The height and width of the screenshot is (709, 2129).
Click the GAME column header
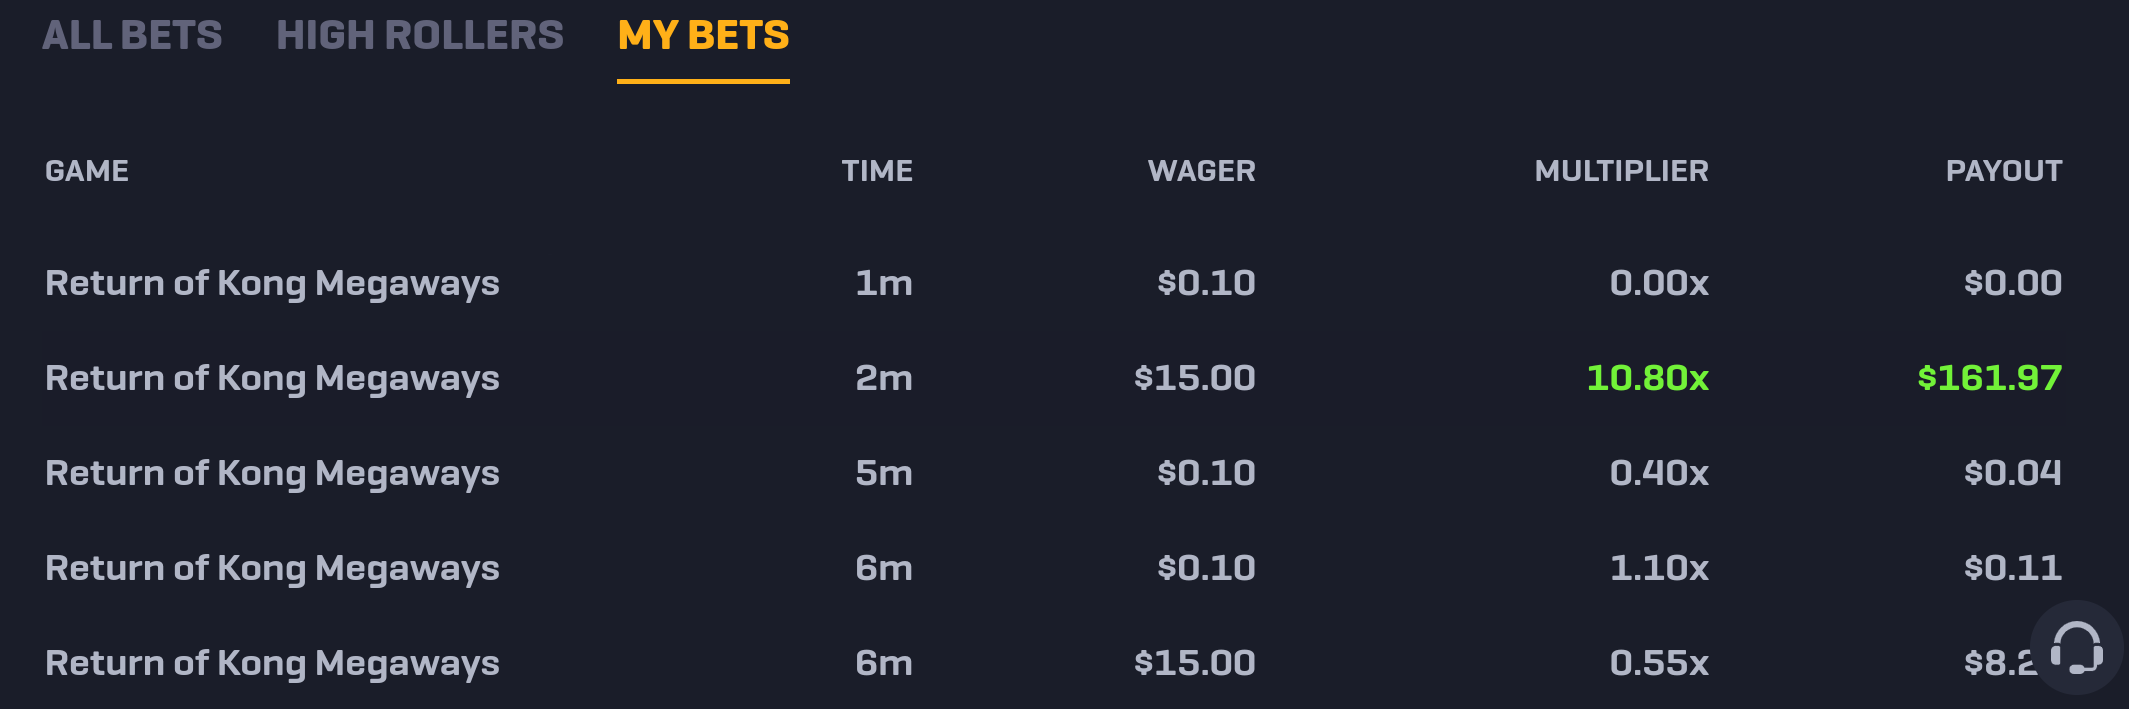pos(87,171)
